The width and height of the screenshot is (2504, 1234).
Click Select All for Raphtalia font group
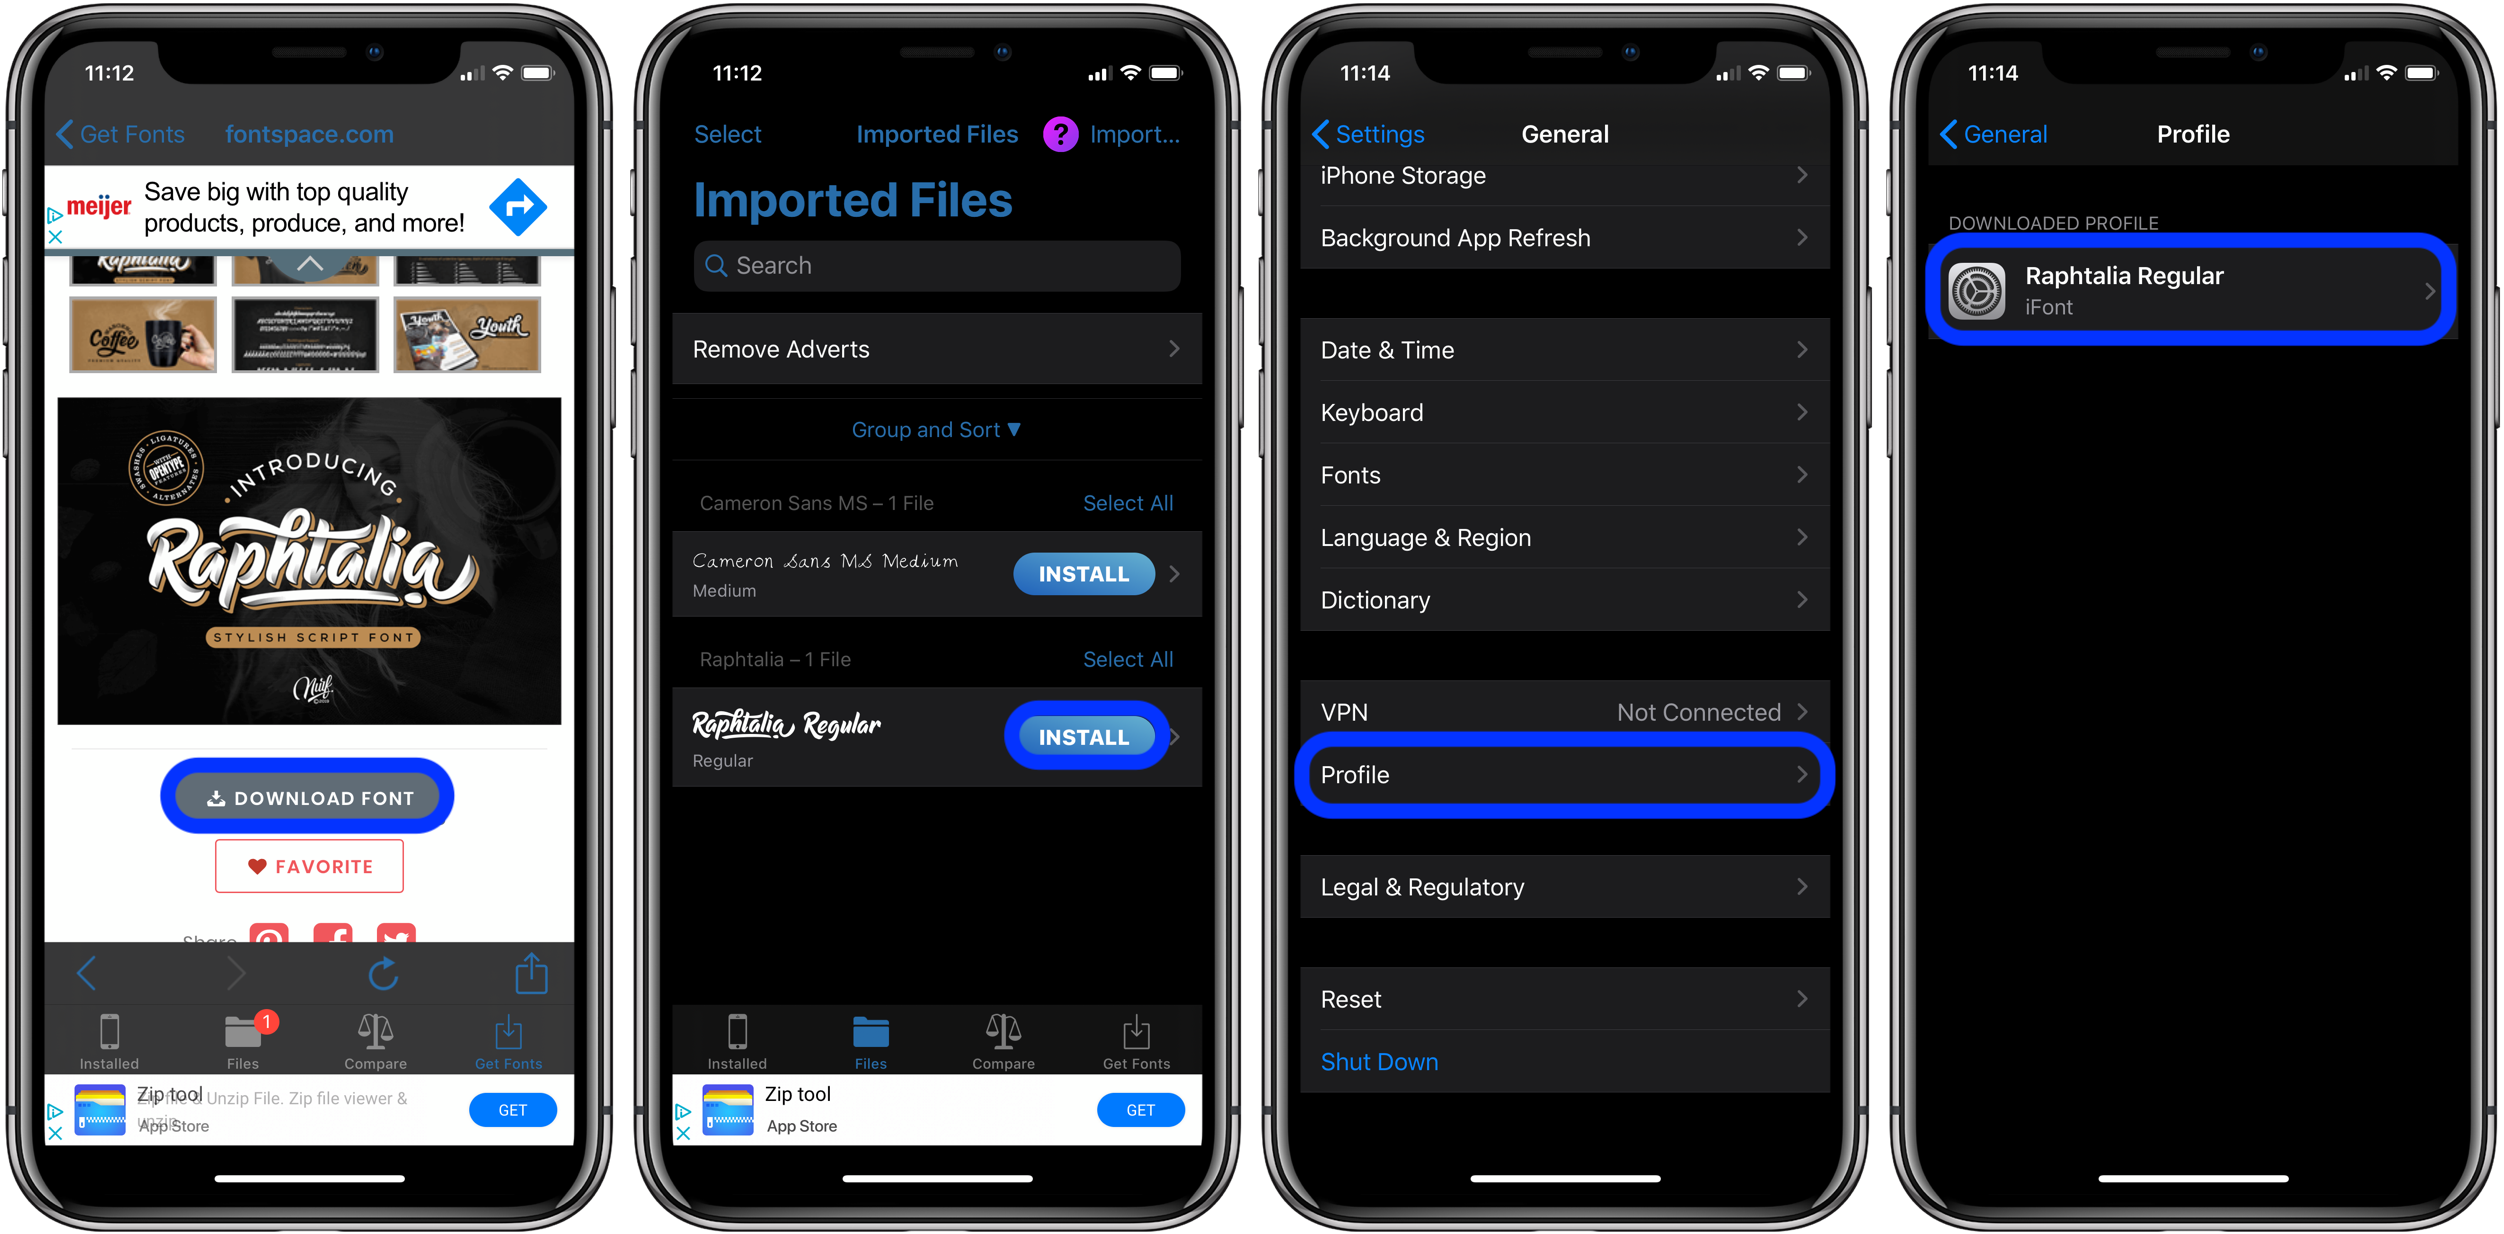(x=1129, y=656)
